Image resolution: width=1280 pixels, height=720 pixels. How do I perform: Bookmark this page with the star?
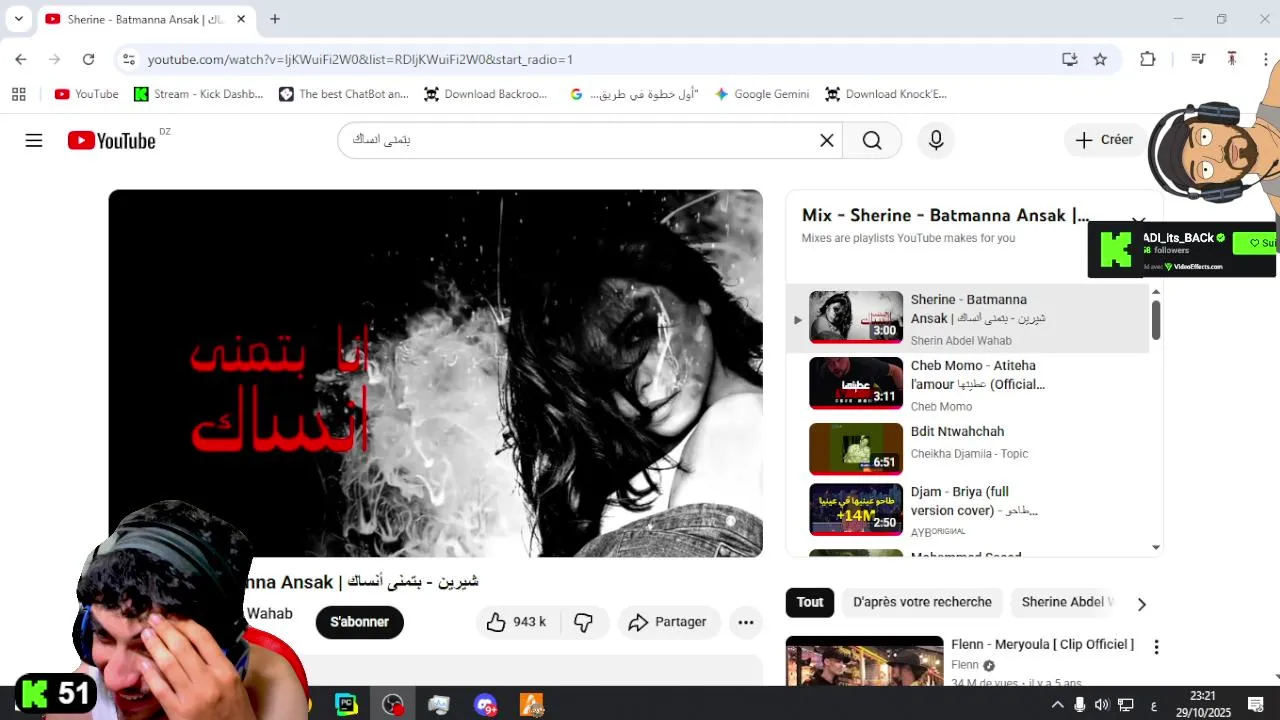[x=1100, y=59]
